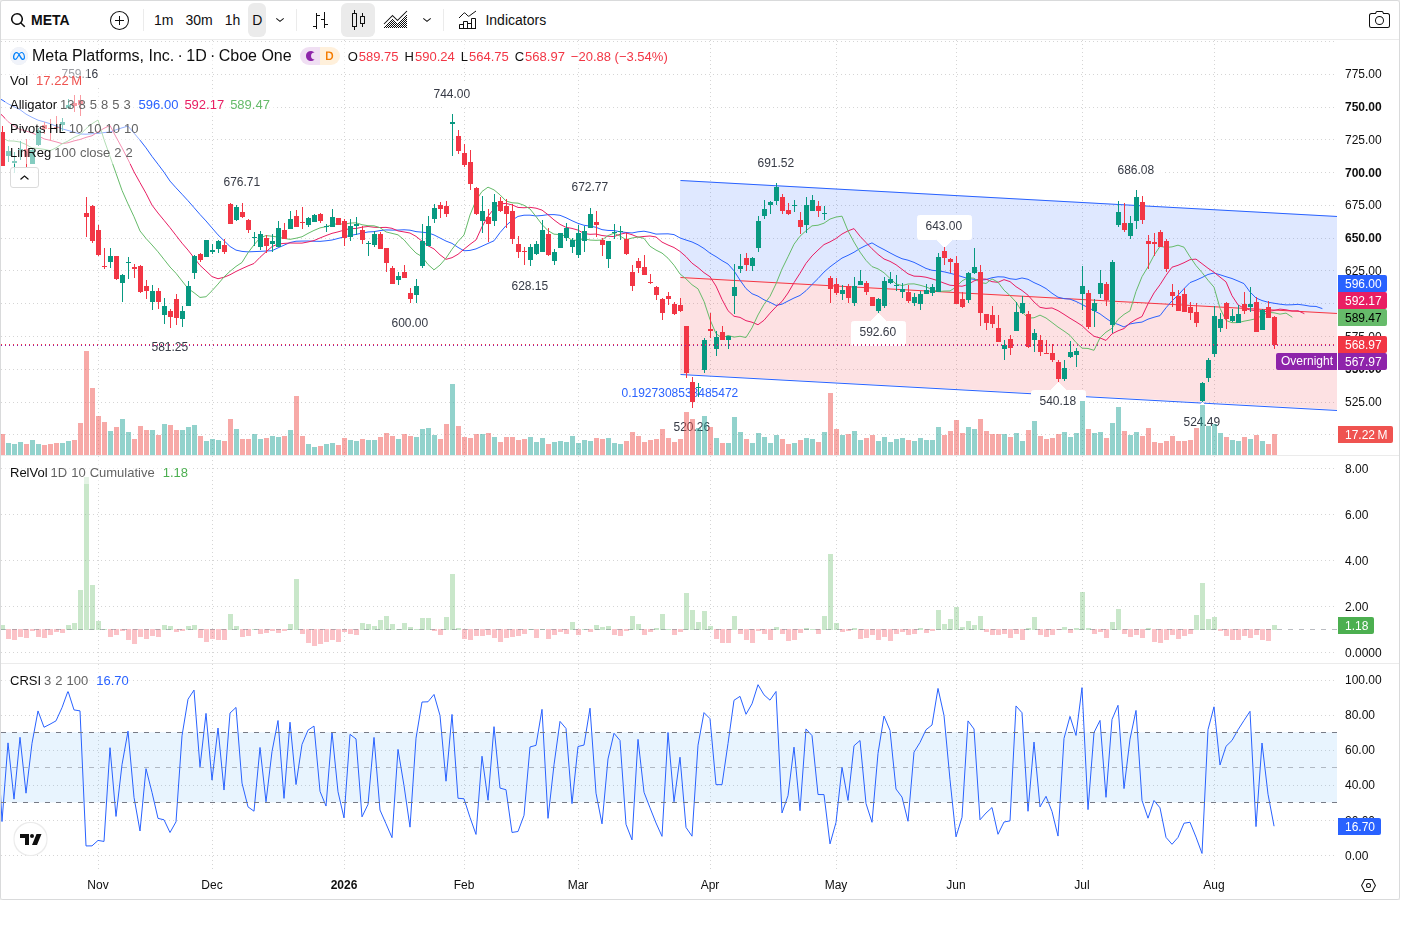Click the 643.00 pivot label
This screenshot has width=1420, height=950.
tap(944, 226)
